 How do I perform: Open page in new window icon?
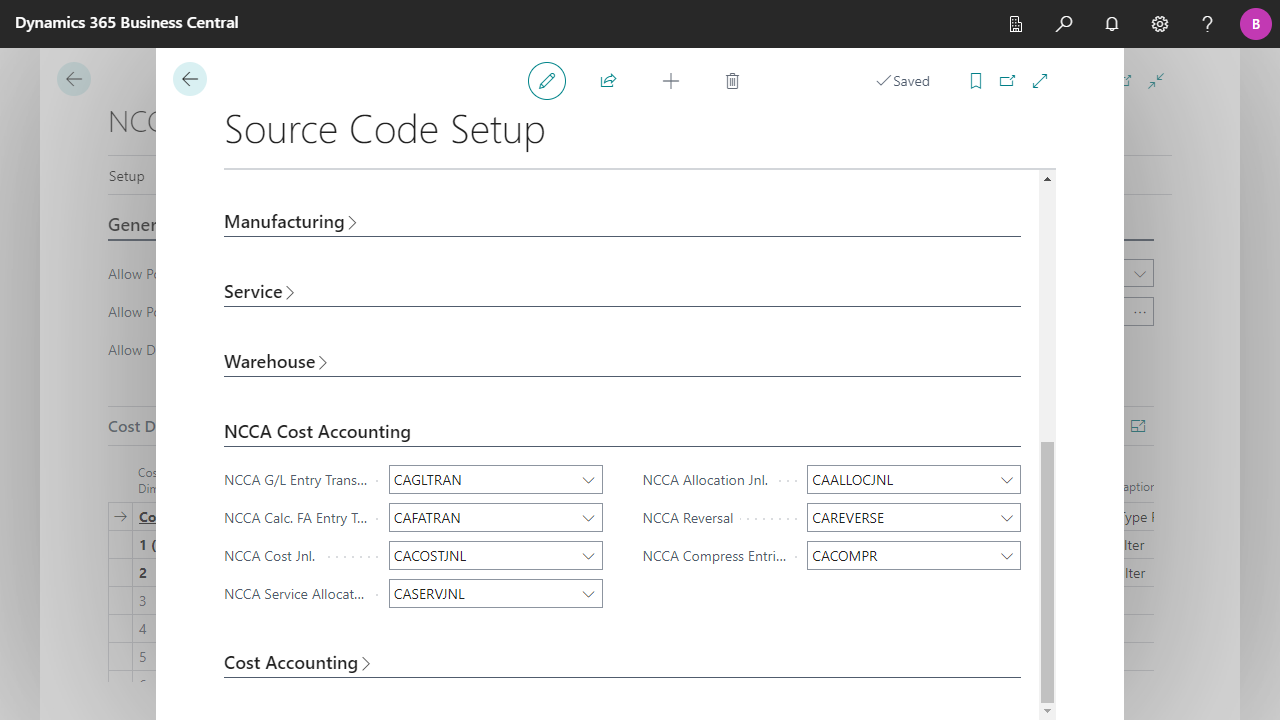1007,81
